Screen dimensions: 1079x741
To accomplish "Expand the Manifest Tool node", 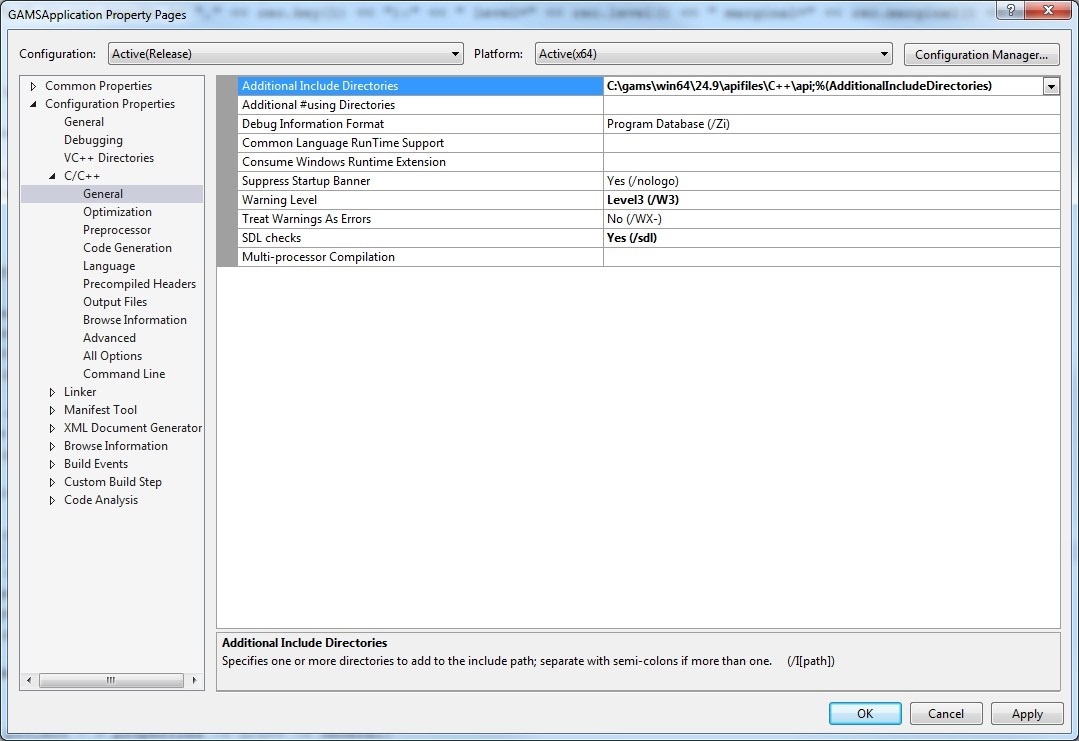I will point(52,410).
